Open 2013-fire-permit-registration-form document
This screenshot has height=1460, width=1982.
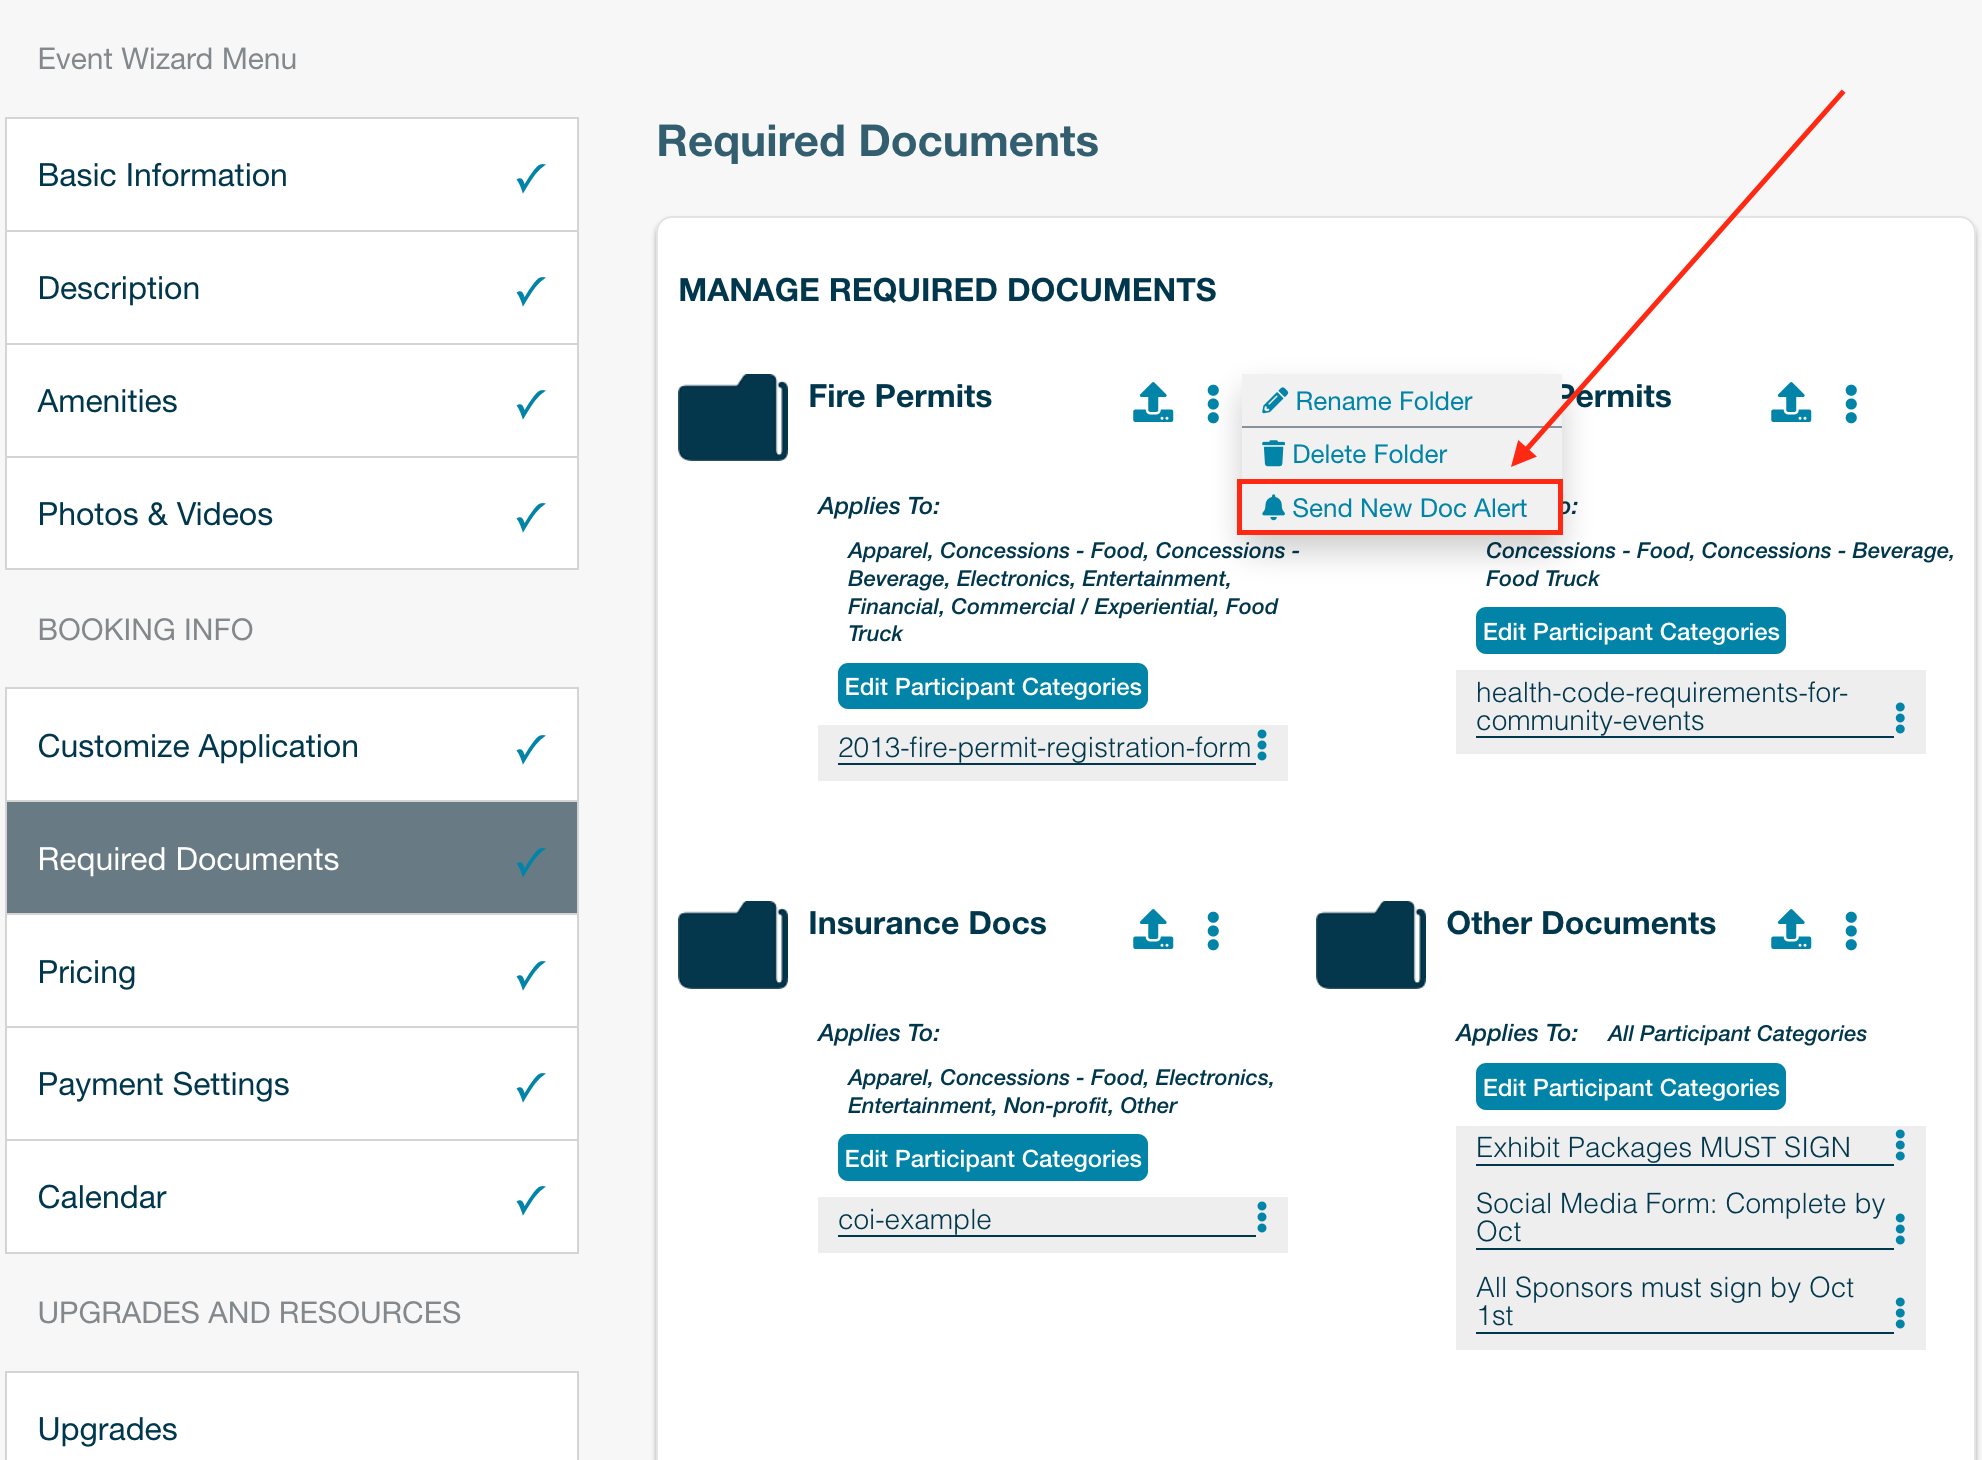click(x=1044, y=748)
